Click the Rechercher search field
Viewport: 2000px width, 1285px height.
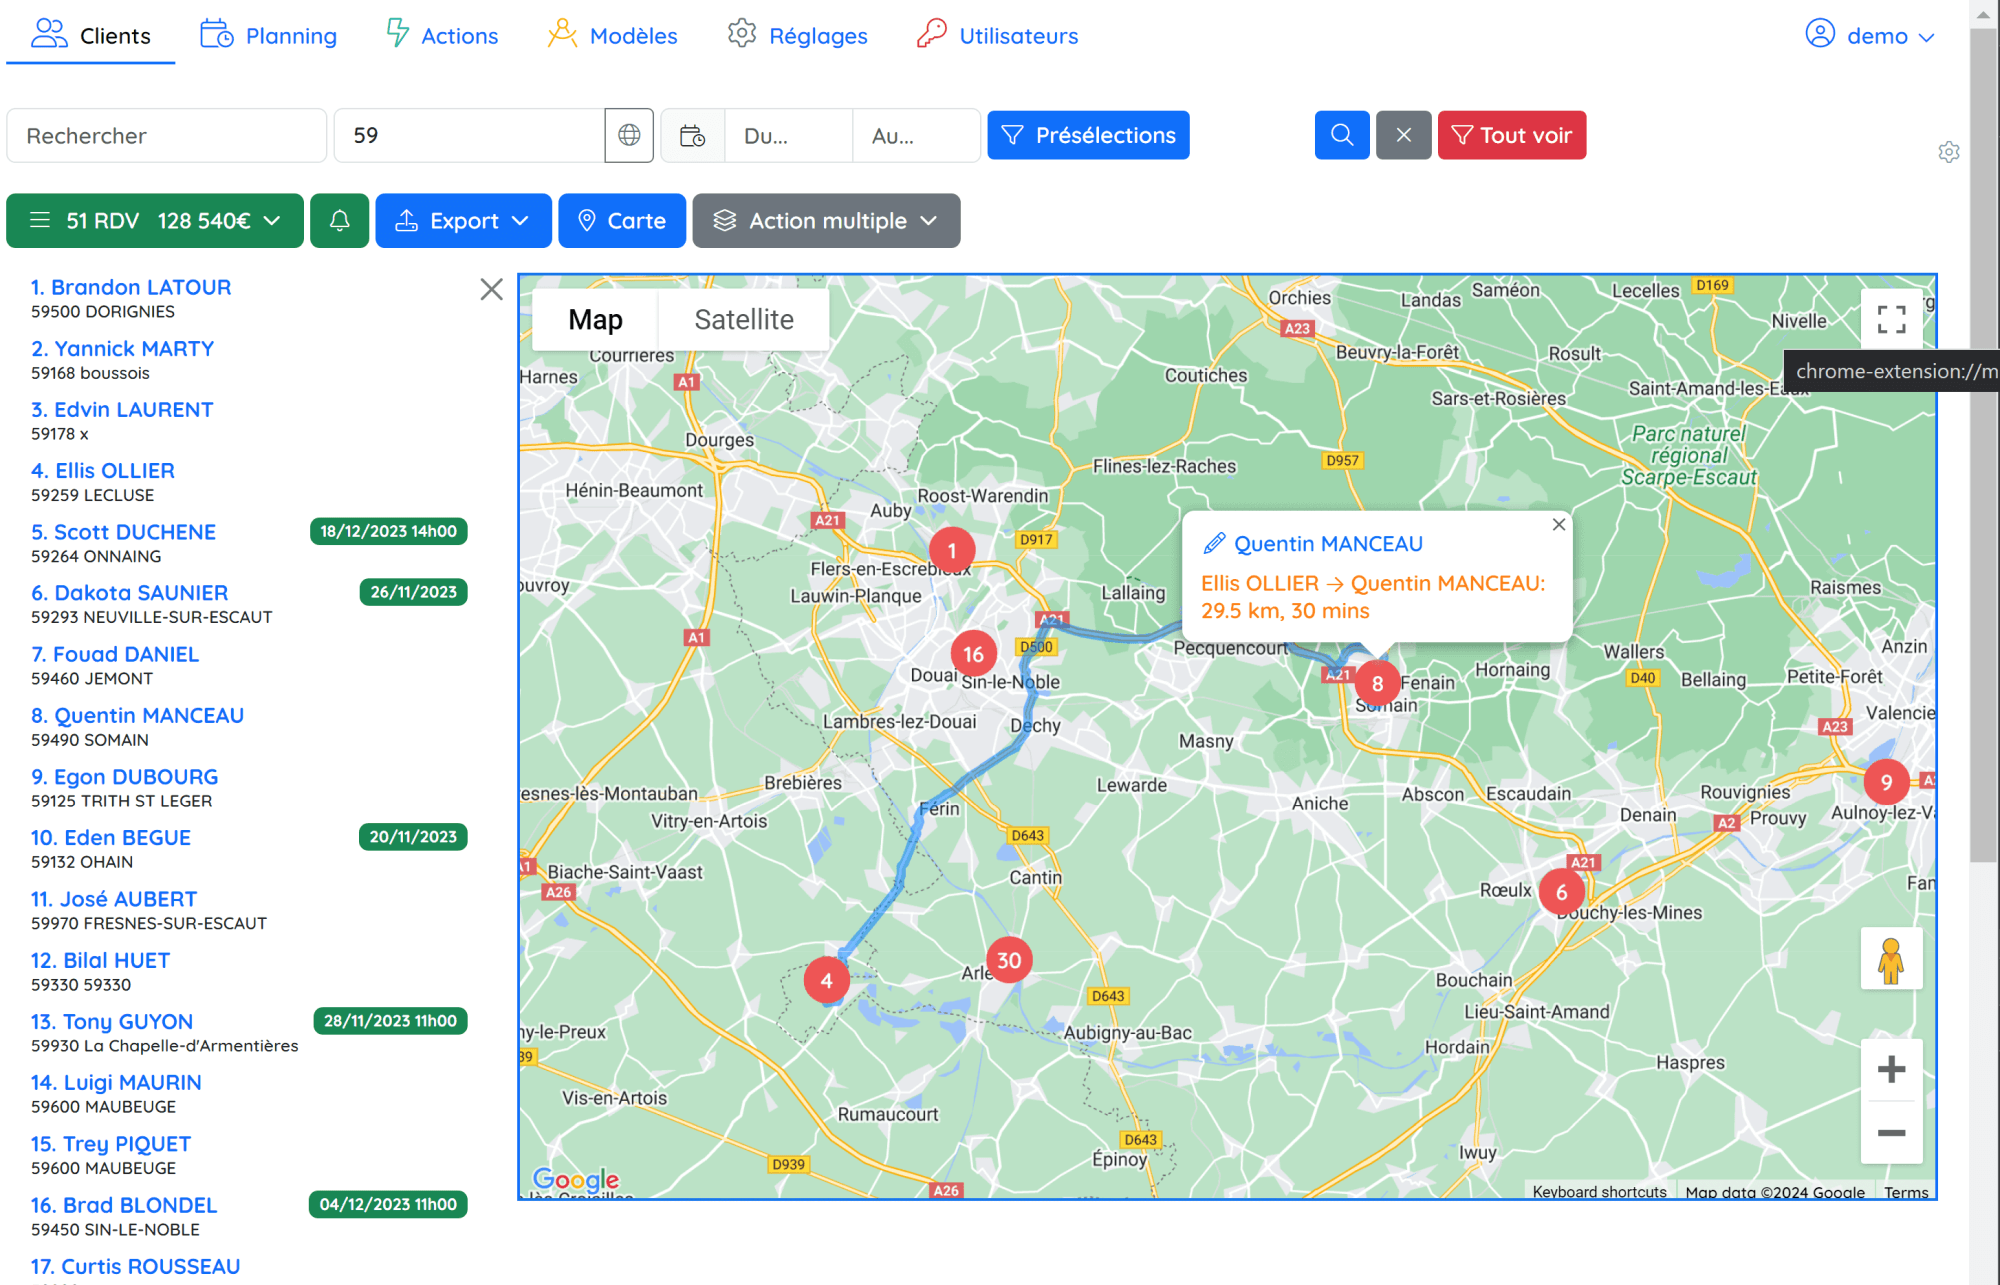click(x=166, y=135)
